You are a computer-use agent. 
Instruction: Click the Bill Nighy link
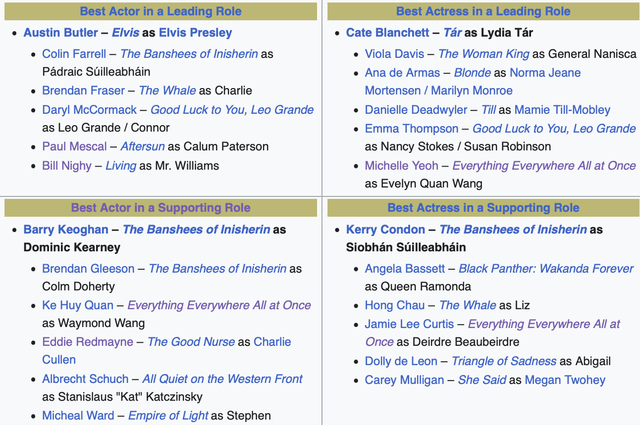[67, 166]
